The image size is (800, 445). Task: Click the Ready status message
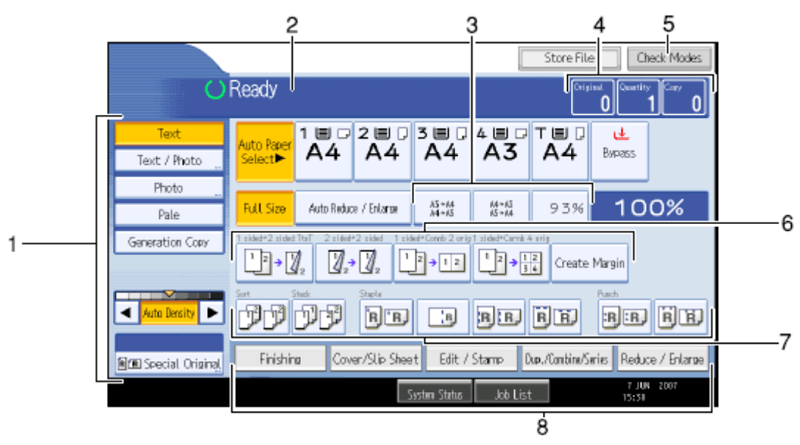[241, 89]
